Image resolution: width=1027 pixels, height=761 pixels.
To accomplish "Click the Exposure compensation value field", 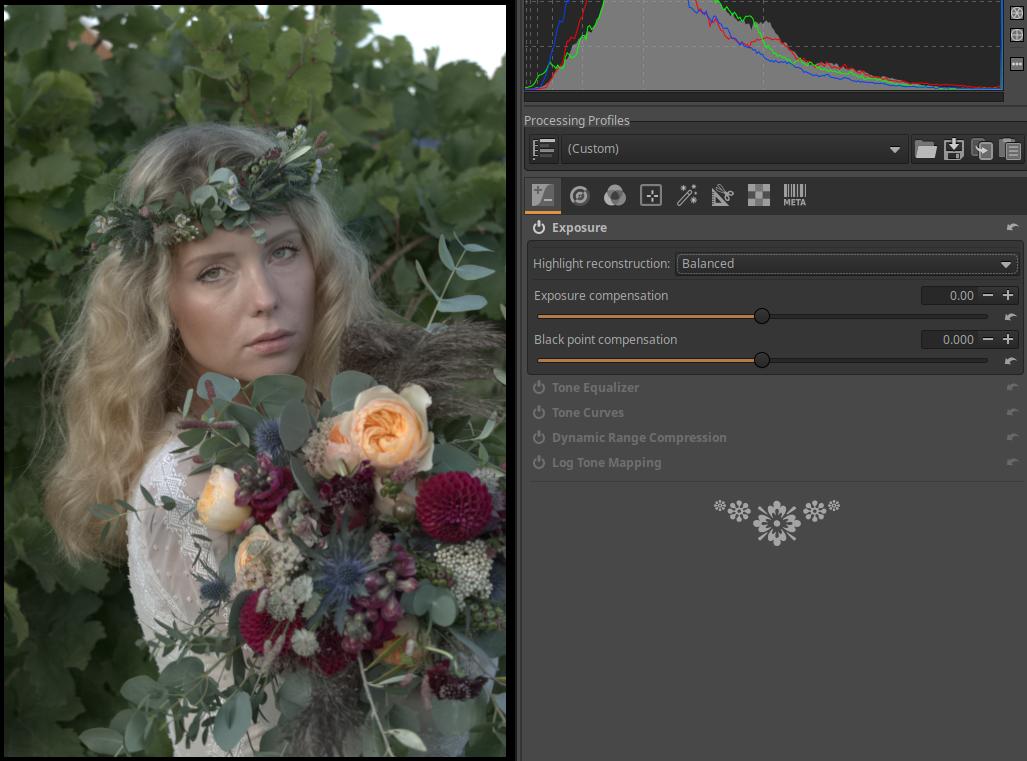I will 949,296.
